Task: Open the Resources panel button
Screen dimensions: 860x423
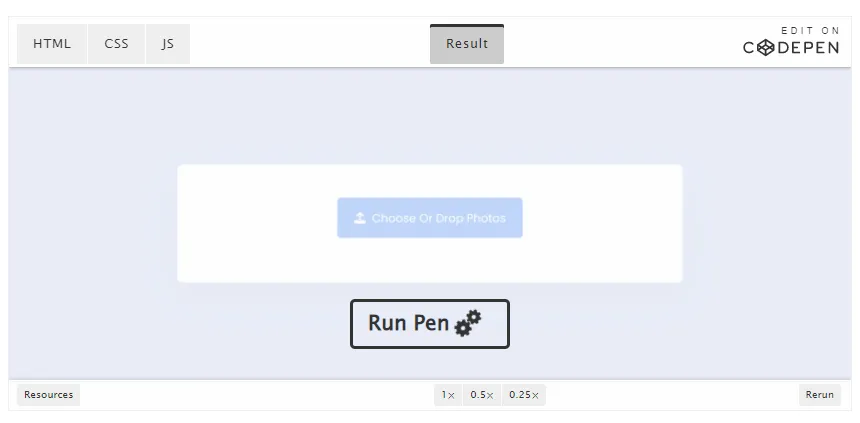Action: click(48, 395)
